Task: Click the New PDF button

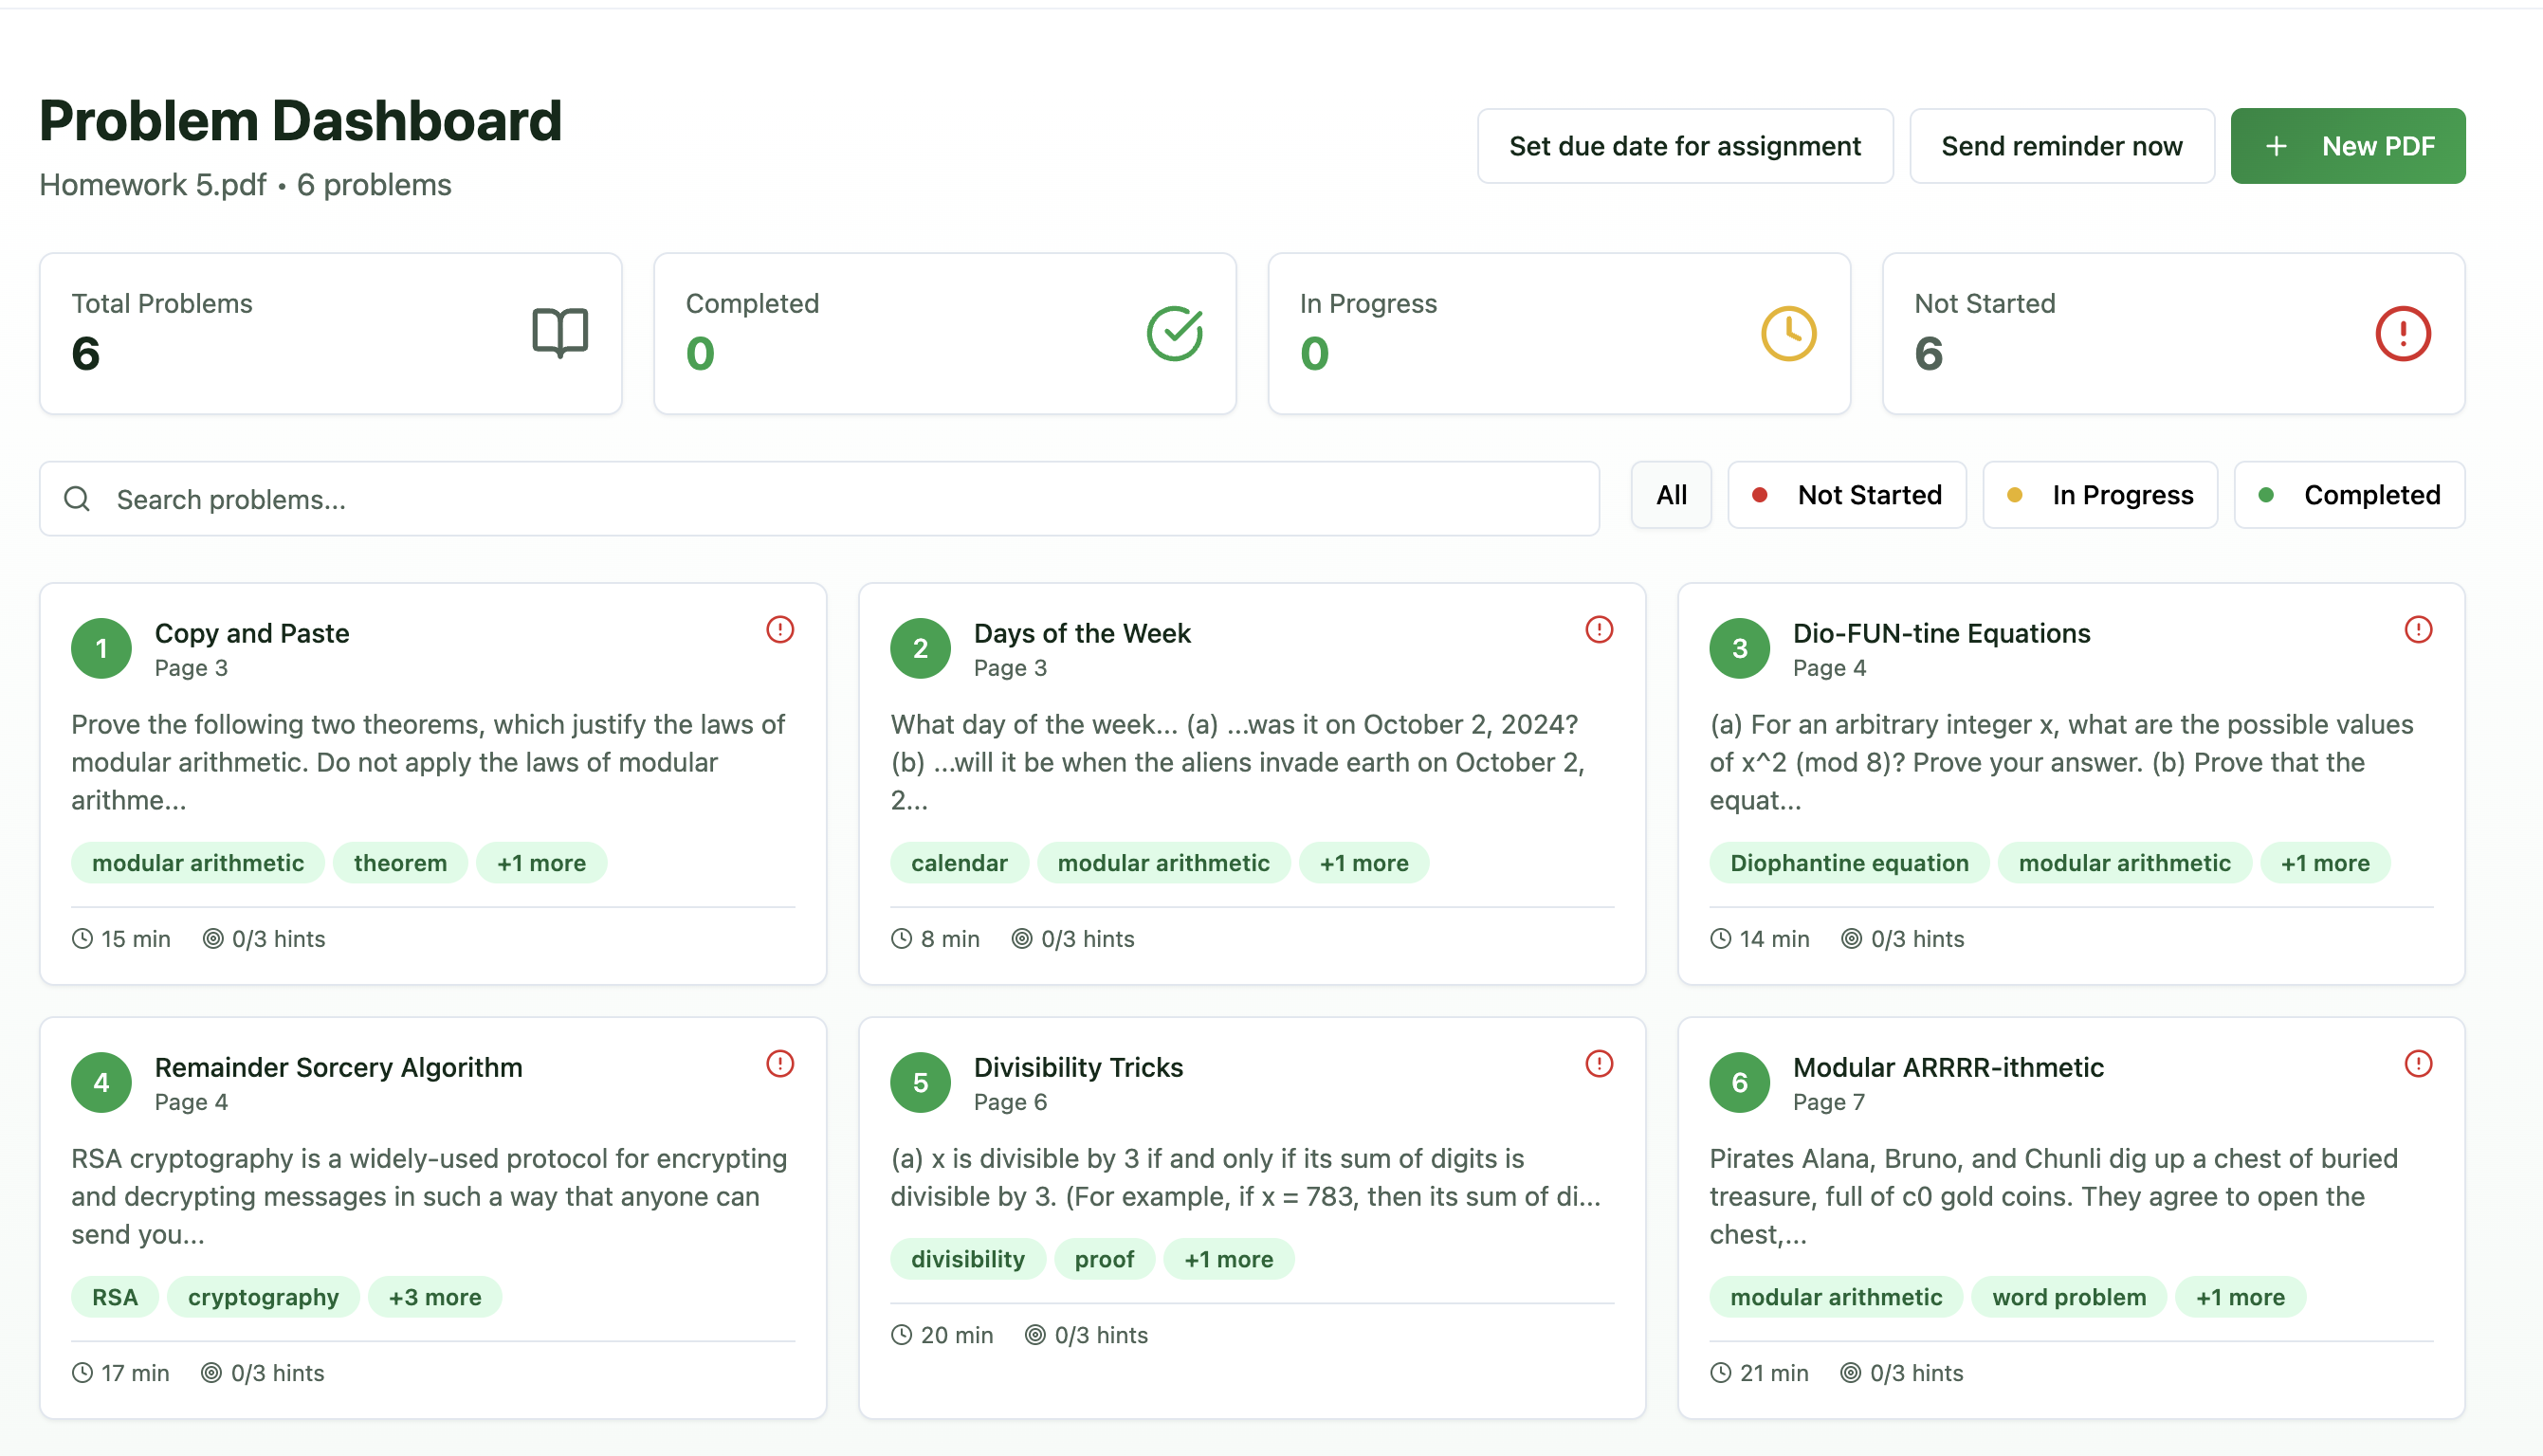Action: point(2347,146)
